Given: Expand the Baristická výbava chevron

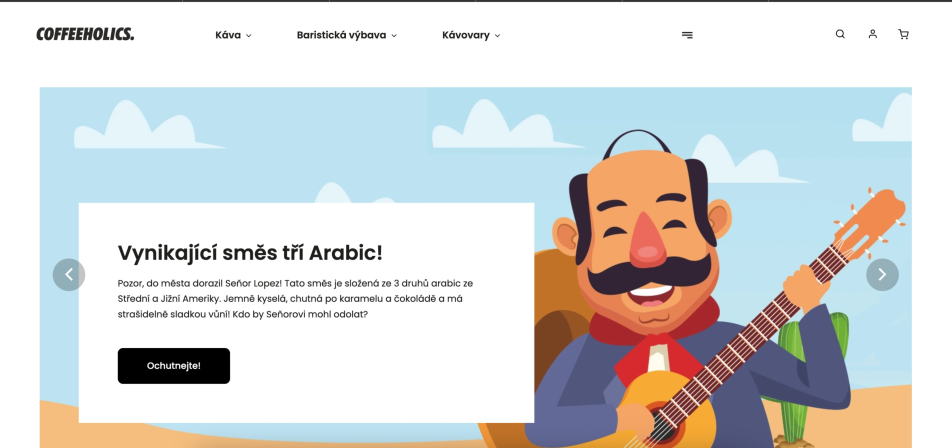Looking at the screenshot, I should point(393,36).
